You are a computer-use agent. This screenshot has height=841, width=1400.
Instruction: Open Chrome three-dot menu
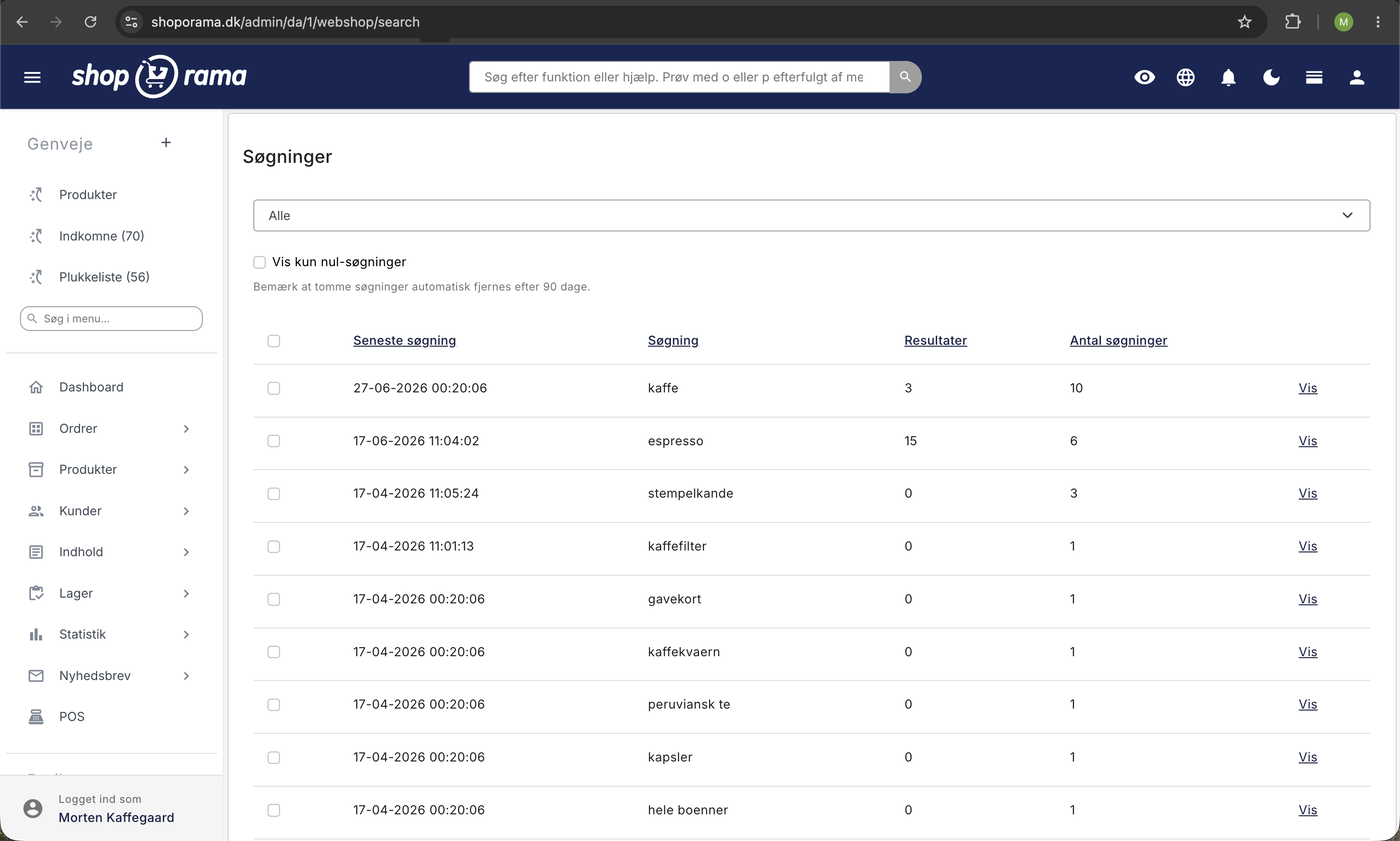pos(1378,21)
